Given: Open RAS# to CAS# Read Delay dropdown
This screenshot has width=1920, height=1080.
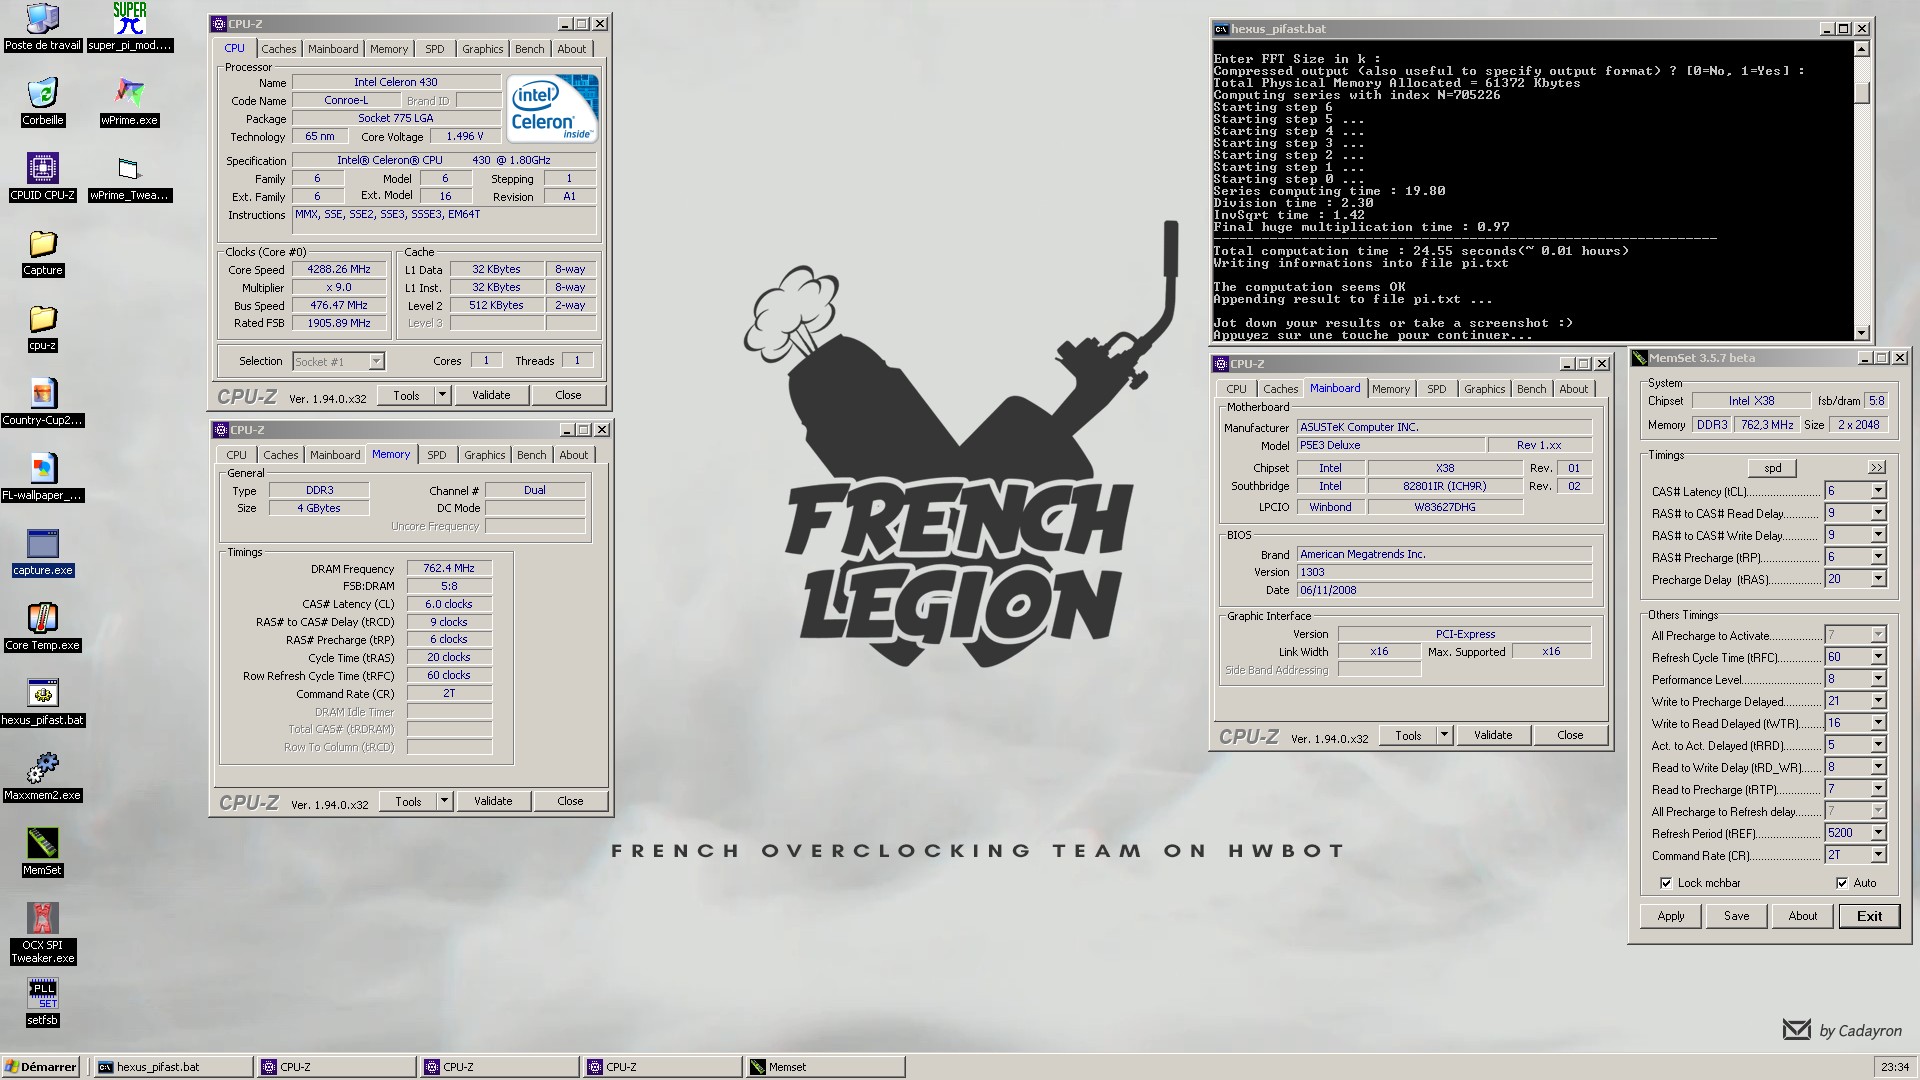Looking at the screenshot, I should (x=1878, y=513).
